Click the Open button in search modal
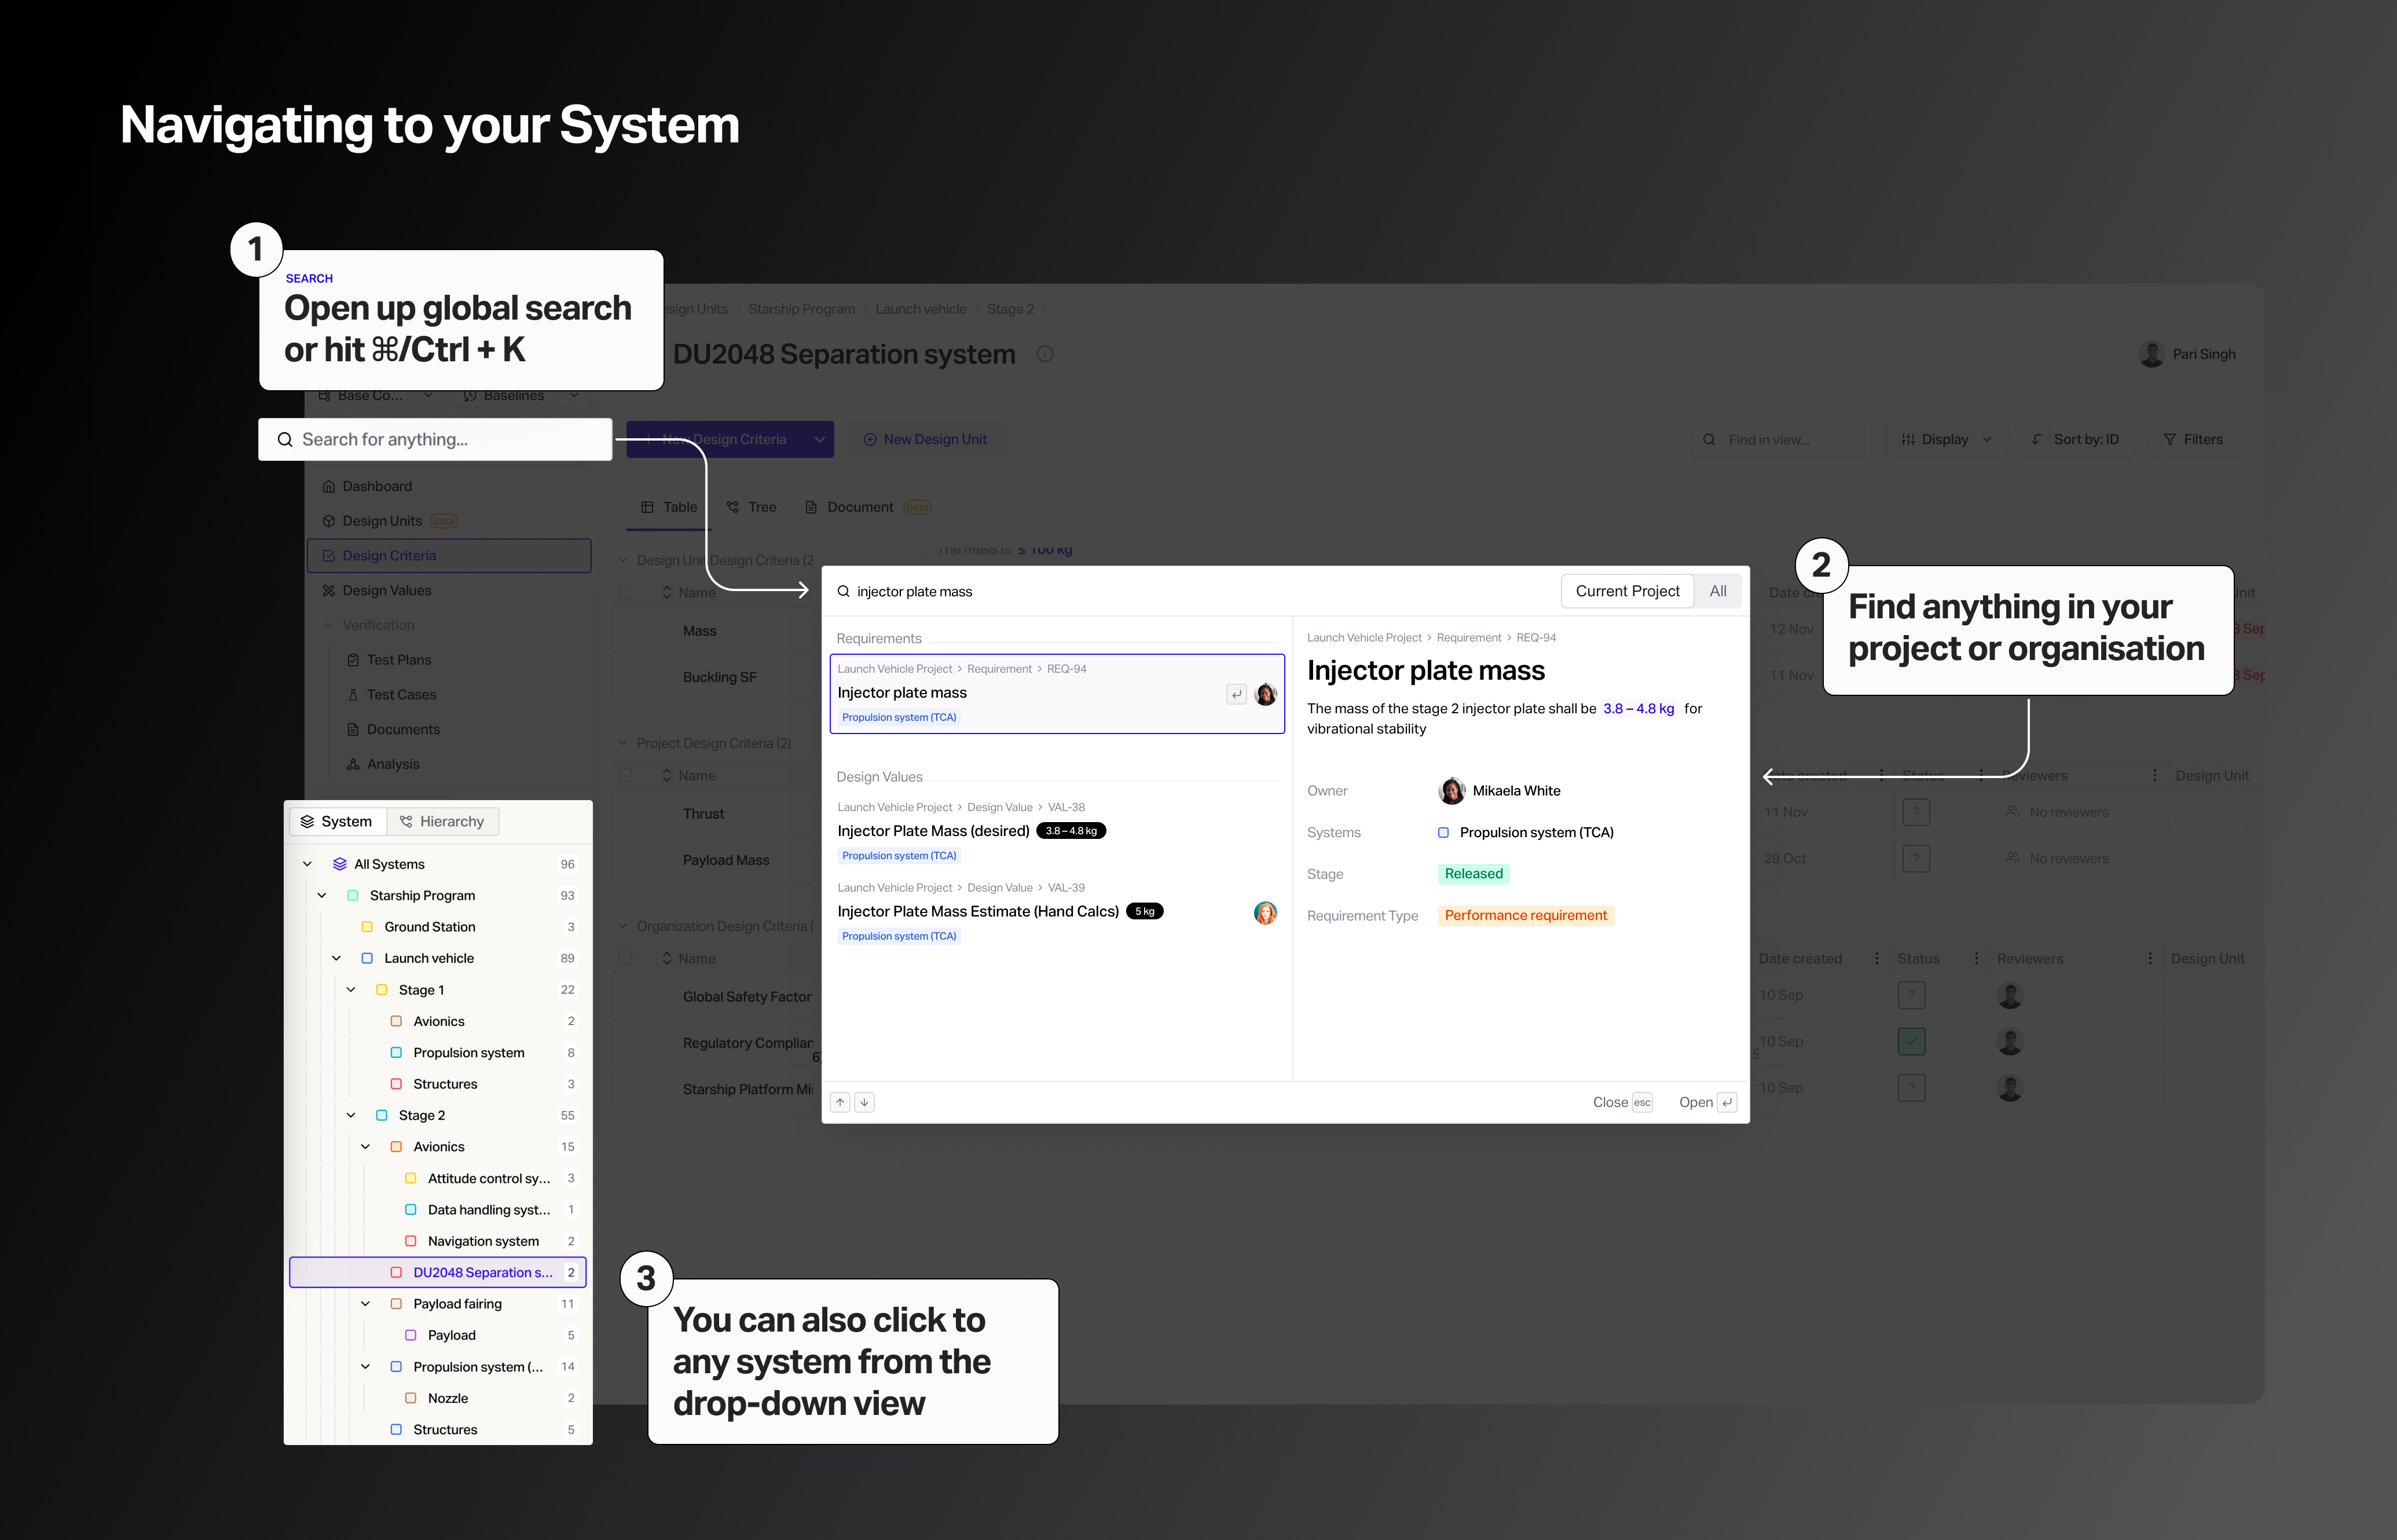The width and height of the screenshot is (2397, 1540). tap(1707, 1102)
